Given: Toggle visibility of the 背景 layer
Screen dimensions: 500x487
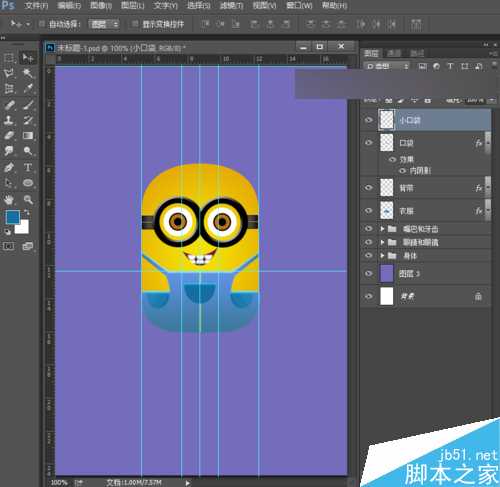Looking at the screenshot, I should 368,296.
